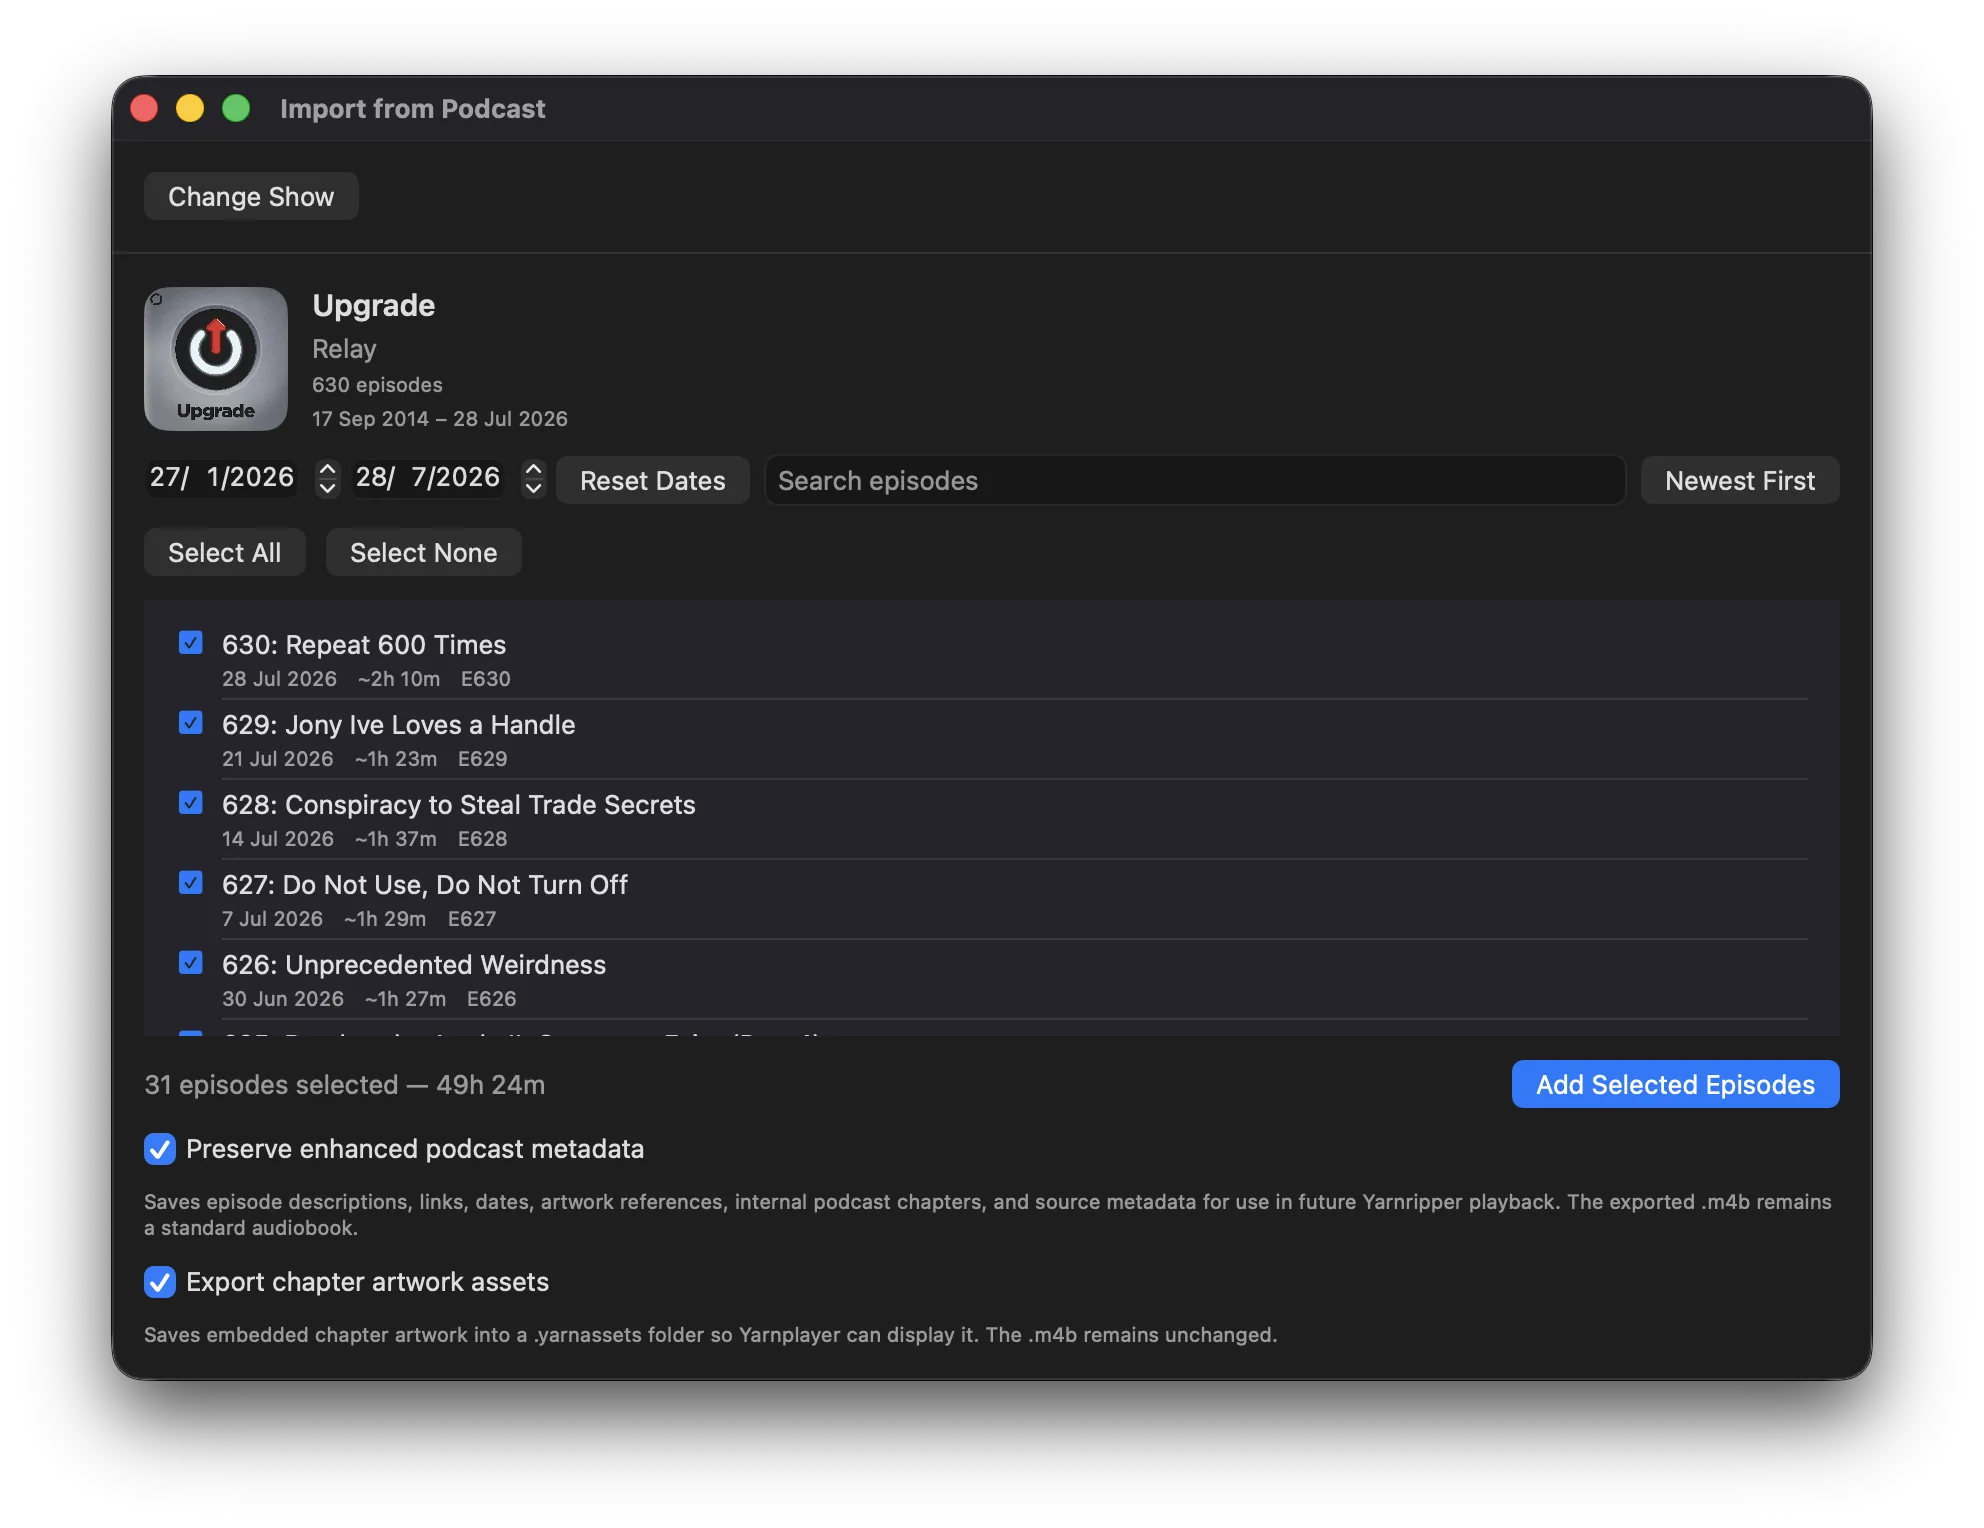
Task: Click the end date field 28/7/2026
Action: click(x=428, y=477)
